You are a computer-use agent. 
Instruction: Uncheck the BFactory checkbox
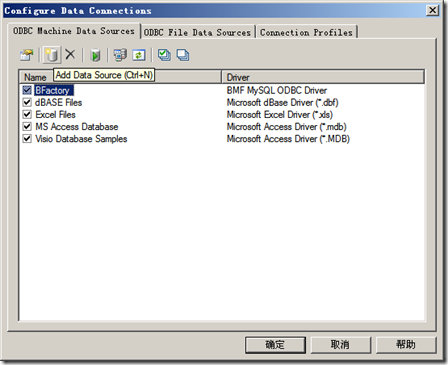pyautogui.click(x=27, y=90)
